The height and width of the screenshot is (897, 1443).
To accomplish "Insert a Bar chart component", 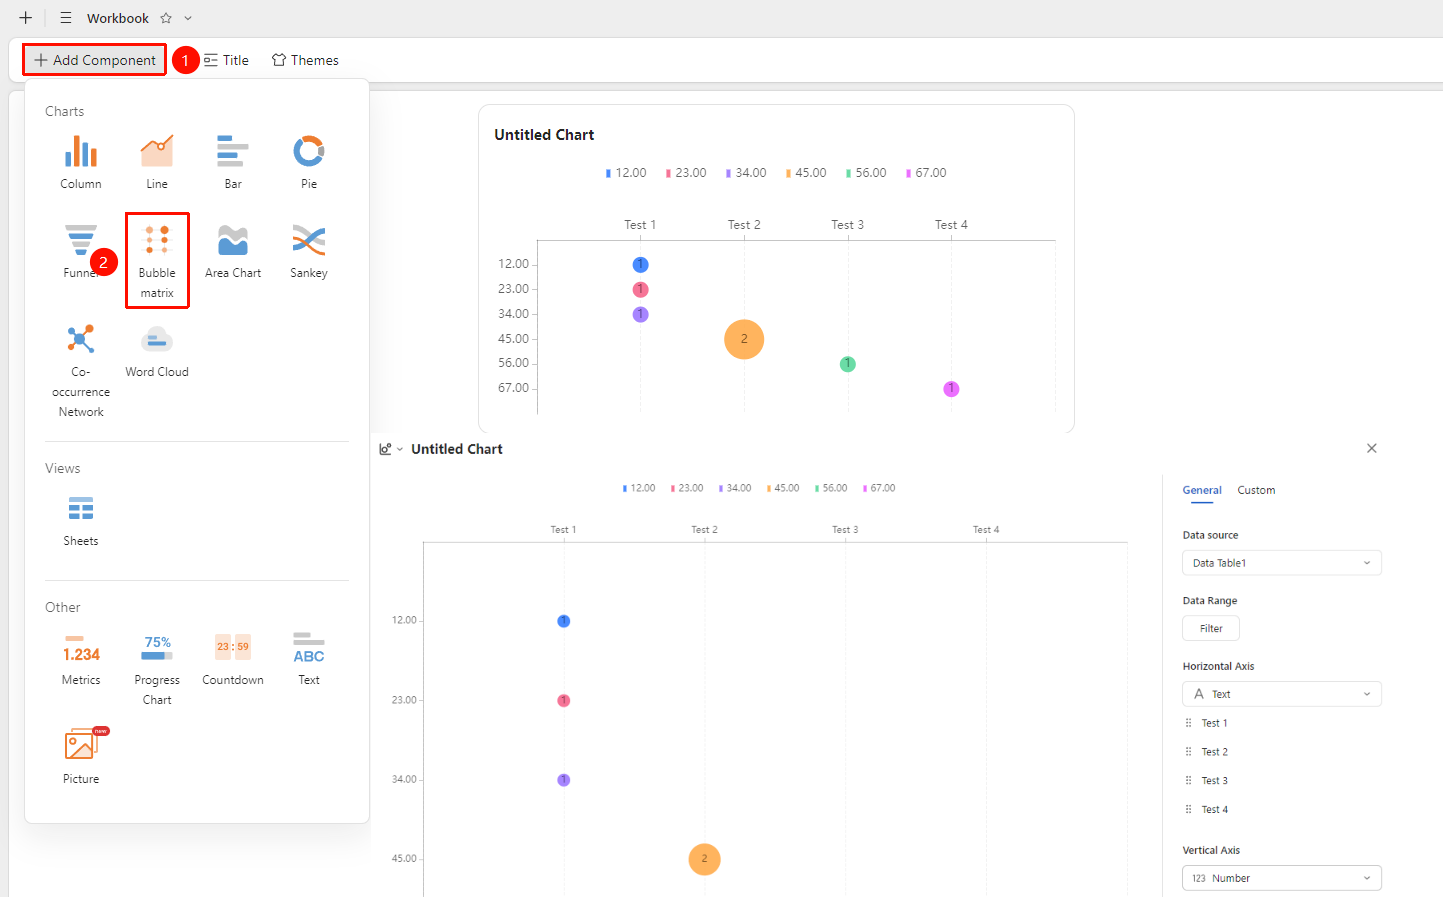I will (x=233, y=162).
